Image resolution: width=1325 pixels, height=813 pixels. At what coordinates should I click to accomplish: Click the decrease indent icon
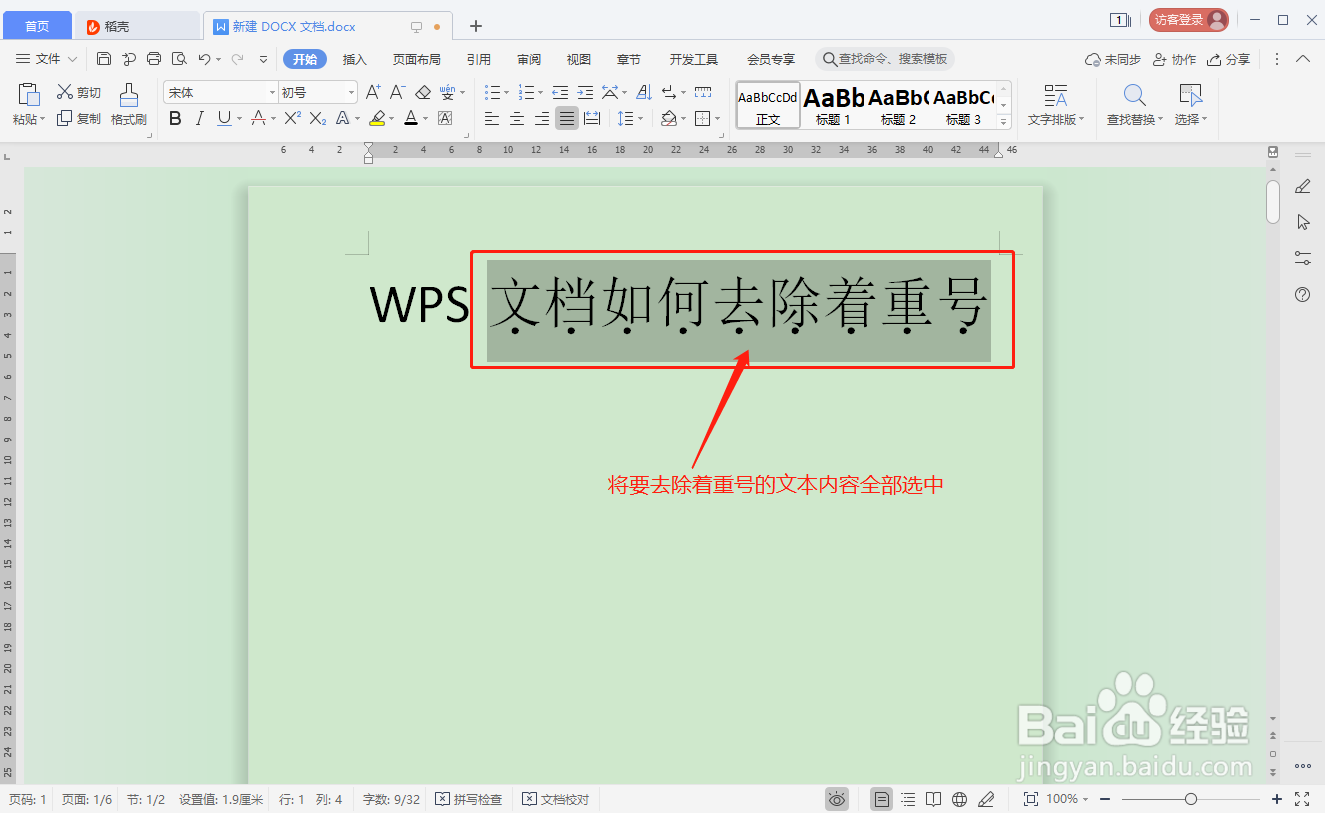tap(560, 92)
